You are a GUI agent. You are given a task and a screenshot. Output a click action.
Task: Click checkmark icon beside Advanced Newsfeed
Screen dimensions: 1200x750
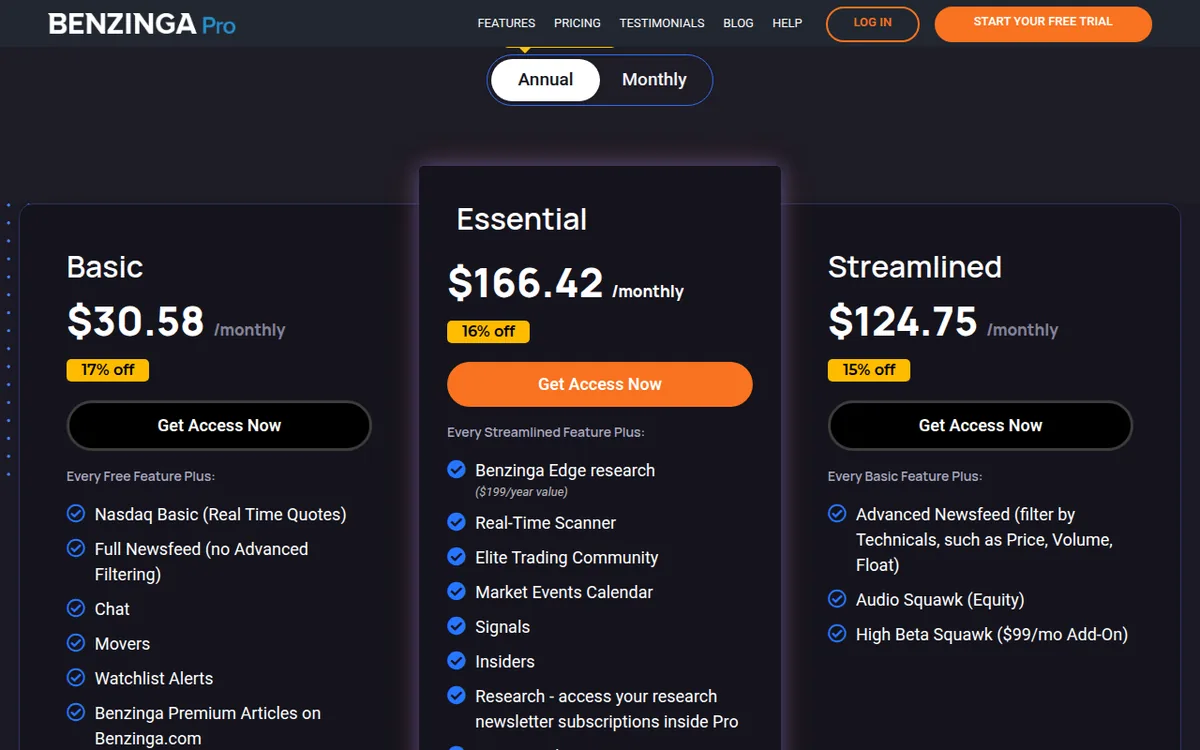point(837,514)
